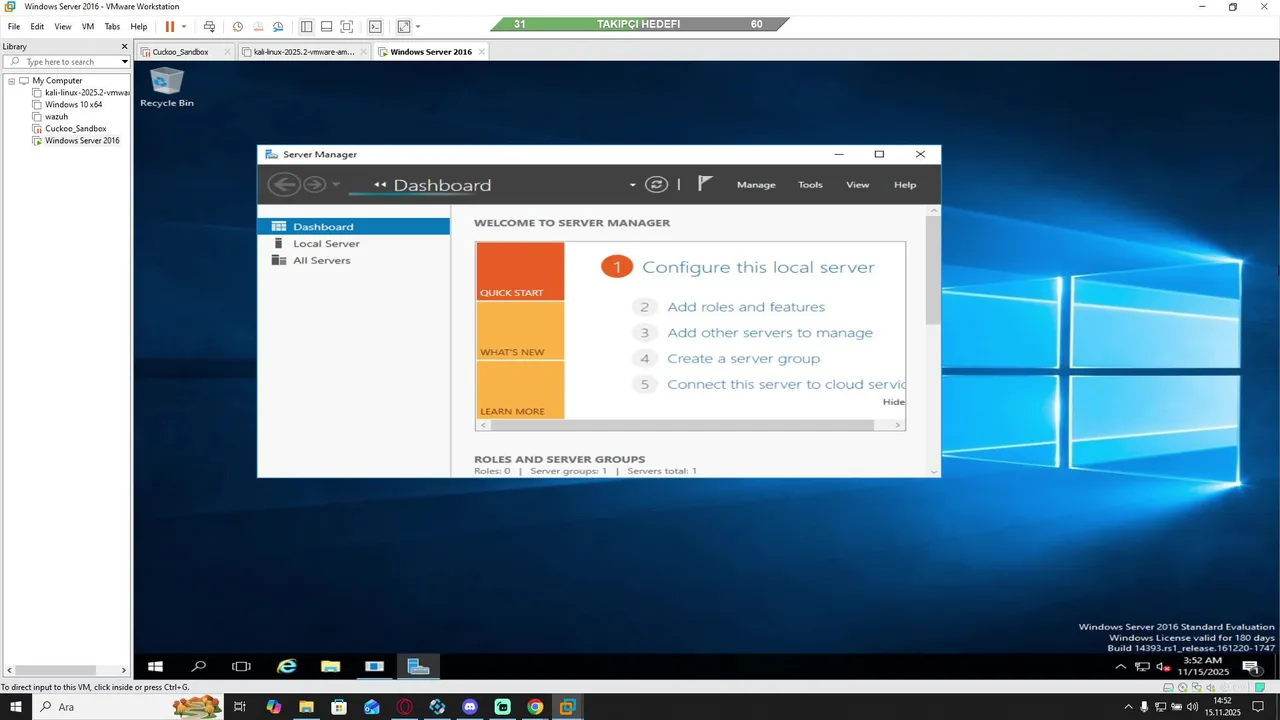Hide the welcome tile
The width and height of the screenshot is (1280, 720).
893,402
